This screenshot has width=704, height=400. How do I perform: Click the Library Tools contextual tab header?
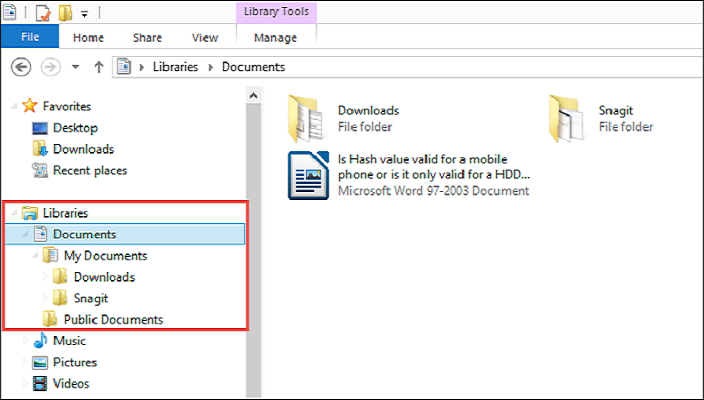tap(276, 12)
